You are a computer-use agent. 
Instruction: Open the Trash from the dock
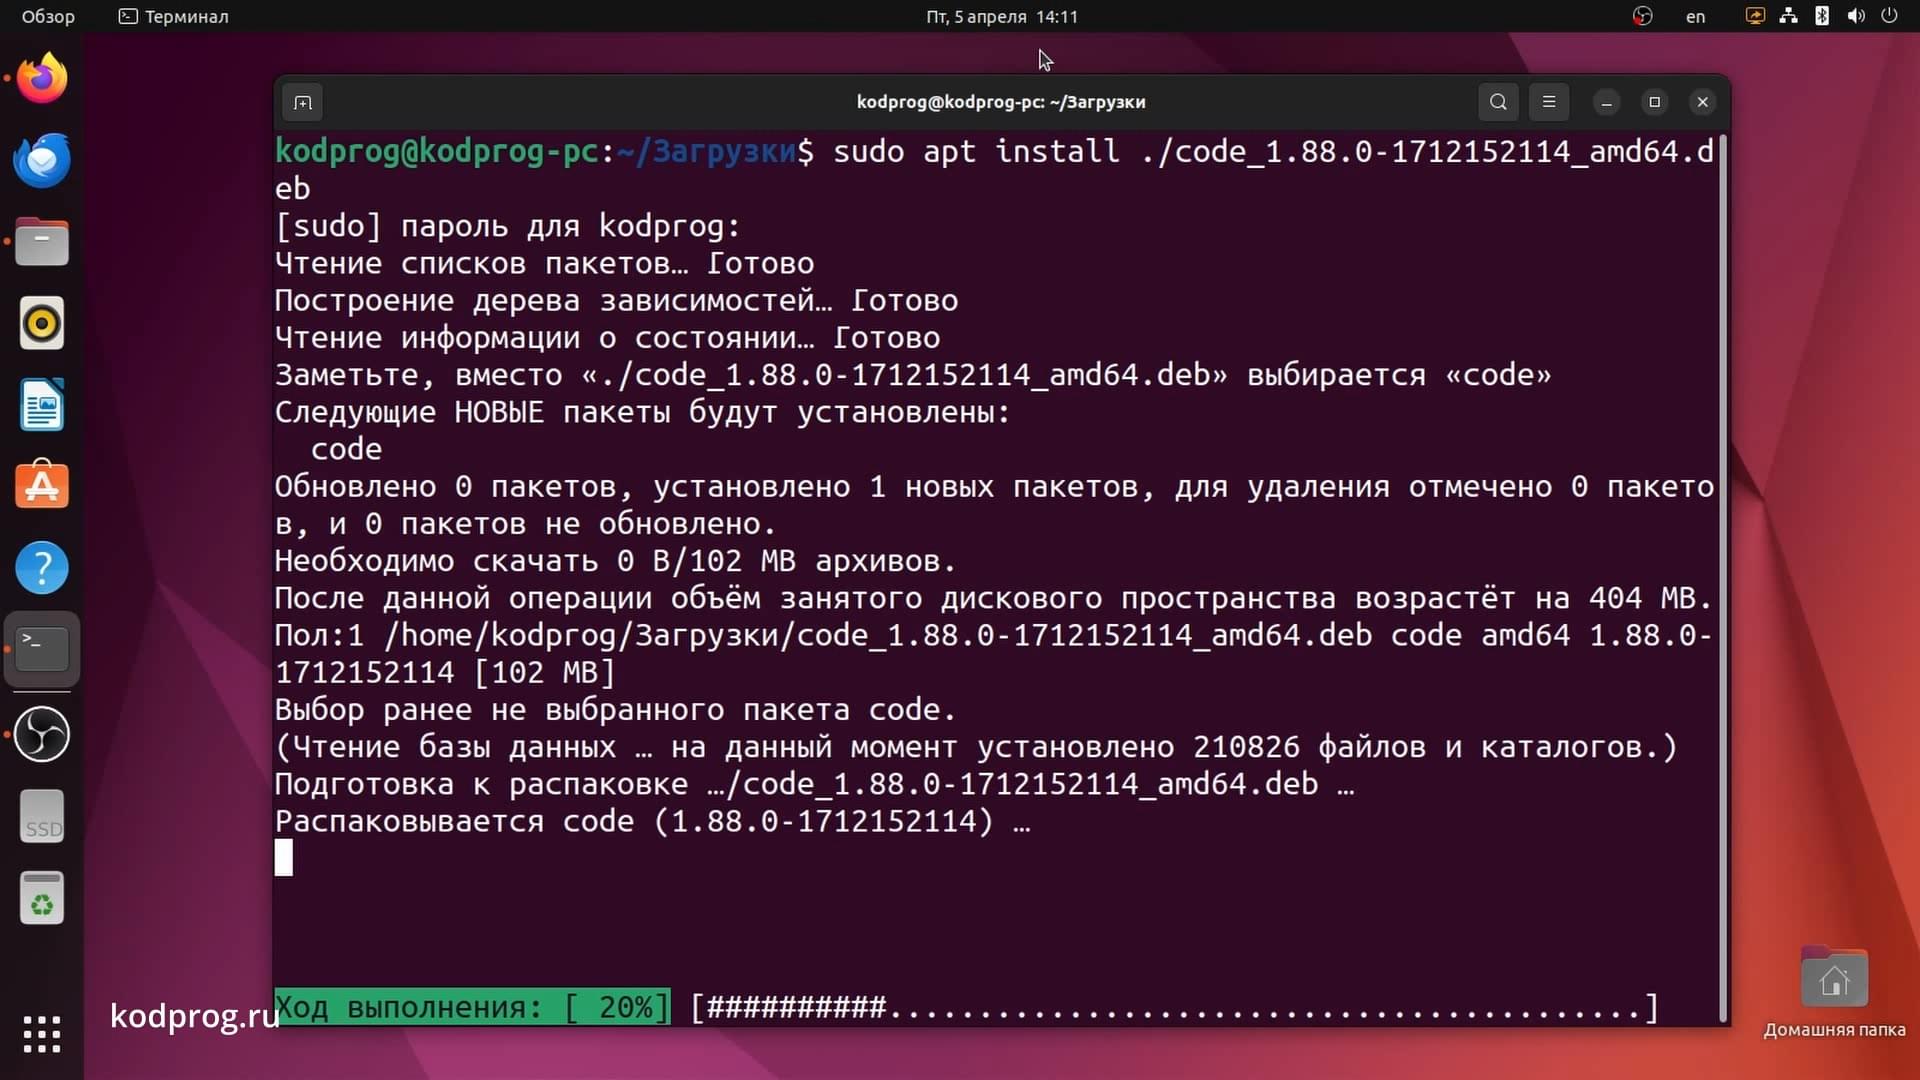pos(42,898)
